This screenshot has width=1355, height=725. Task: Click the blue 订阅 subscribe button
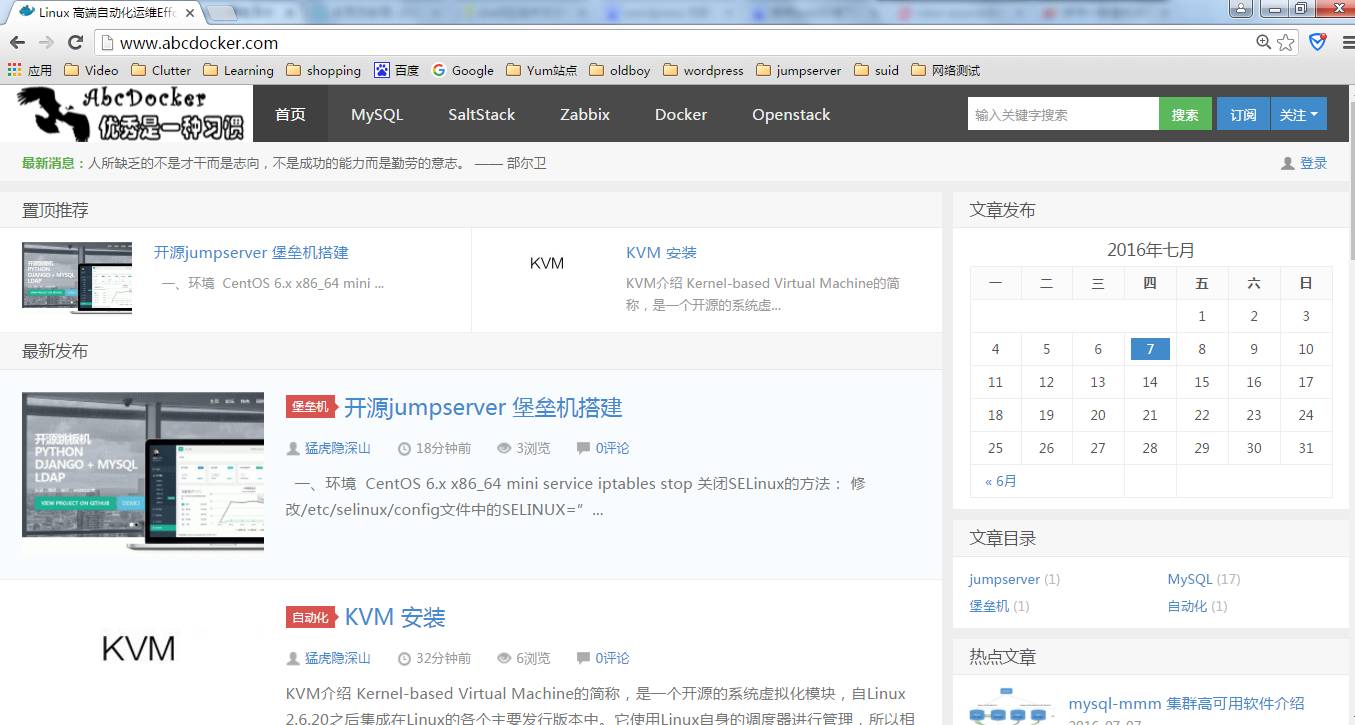coord(1243,114)
